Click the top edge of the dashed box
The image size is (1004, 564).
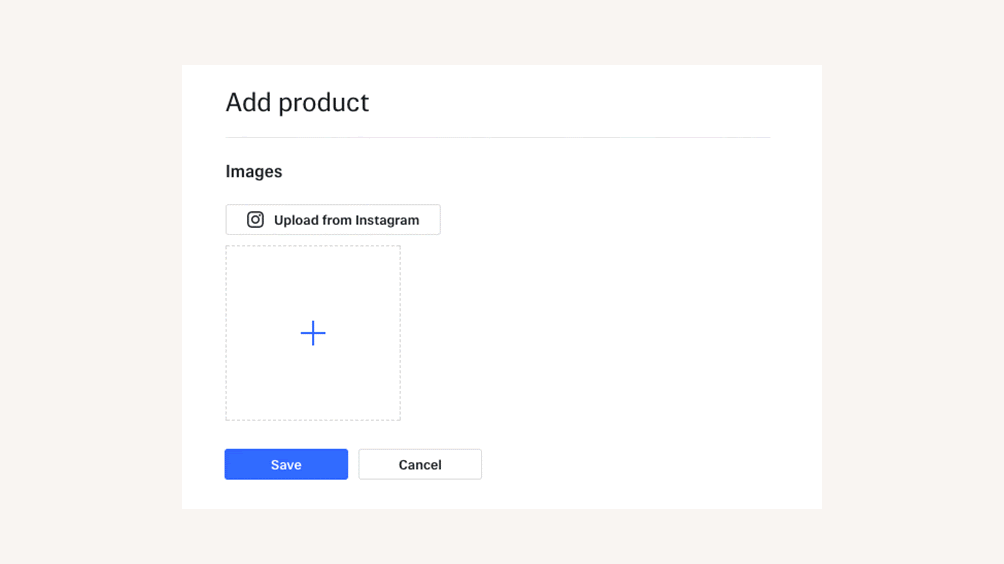tap(313, 246)
